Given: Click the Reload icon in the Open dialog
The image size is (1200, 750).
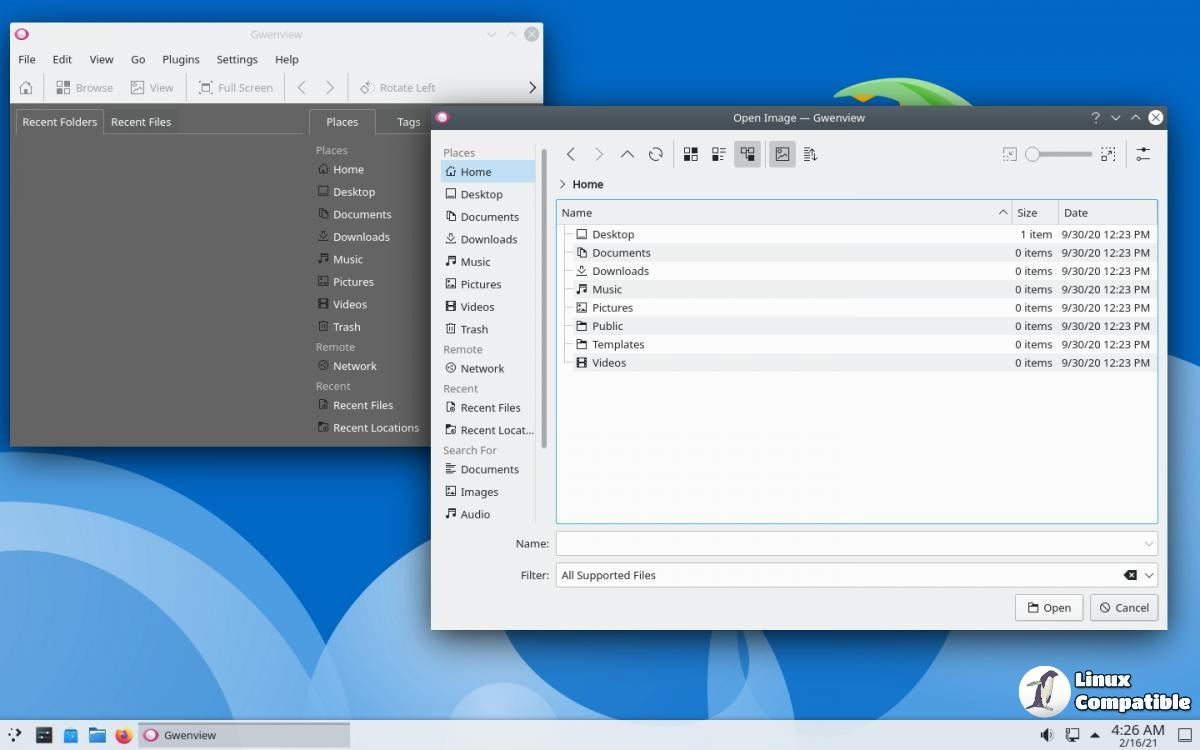Looking at the screenshot, I should click(656, 154).
